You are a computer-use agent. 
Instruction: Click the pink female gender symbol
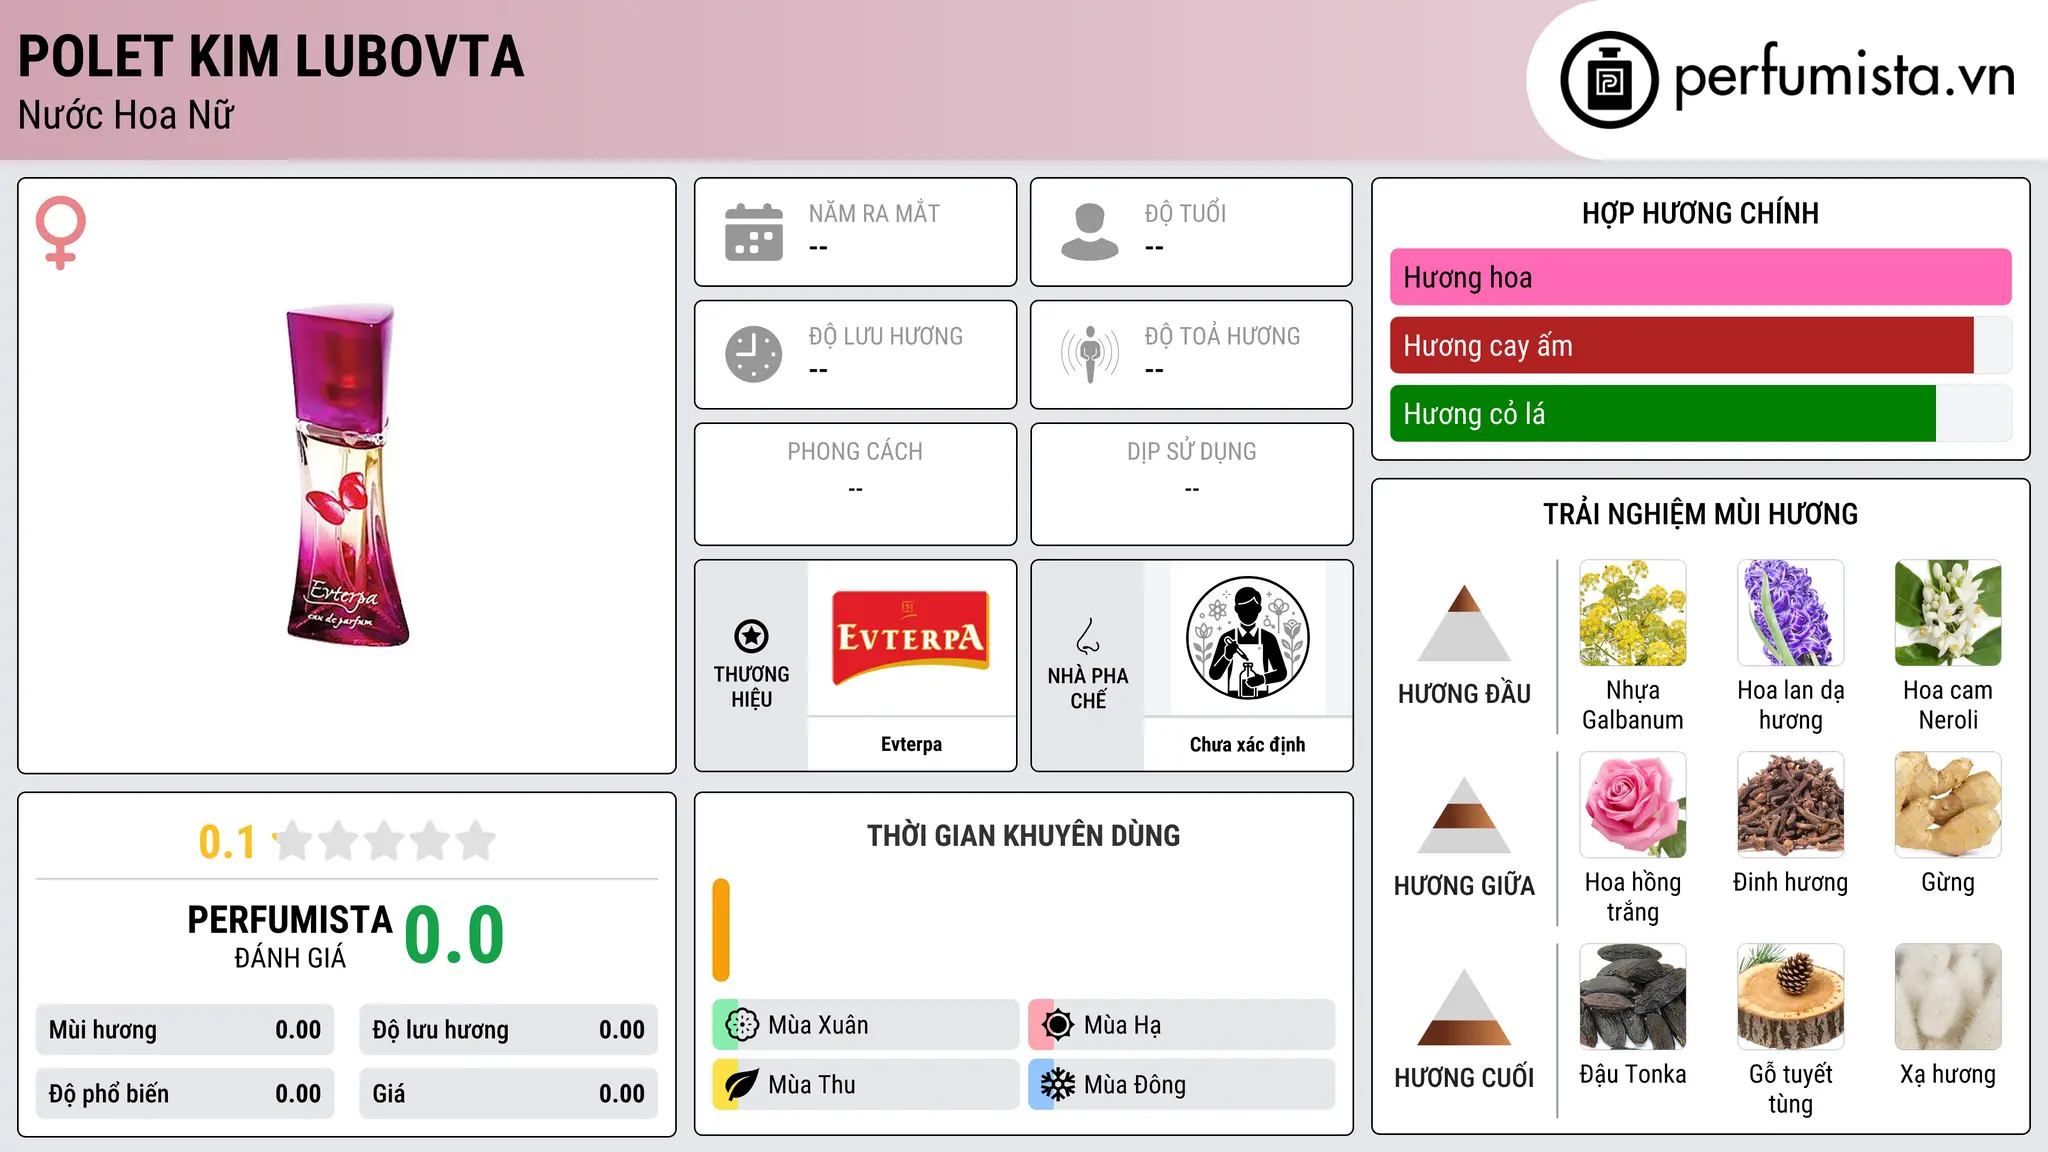(x=61, y=233)
